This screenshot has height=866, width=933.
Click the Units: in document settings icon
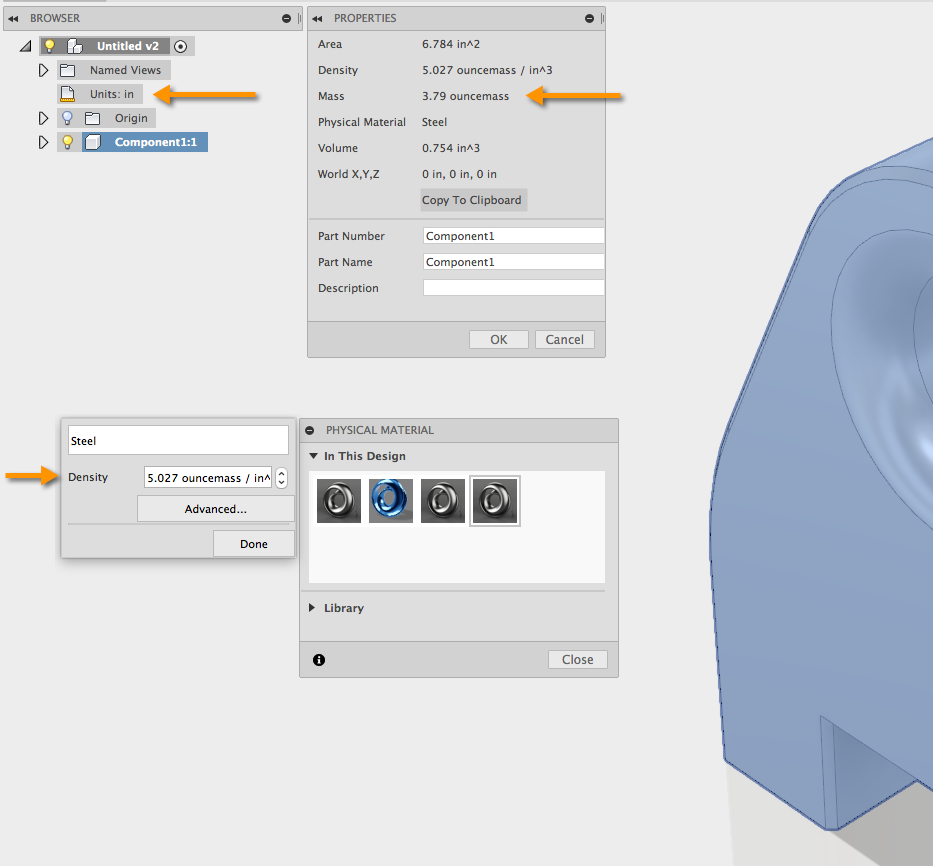68,94
